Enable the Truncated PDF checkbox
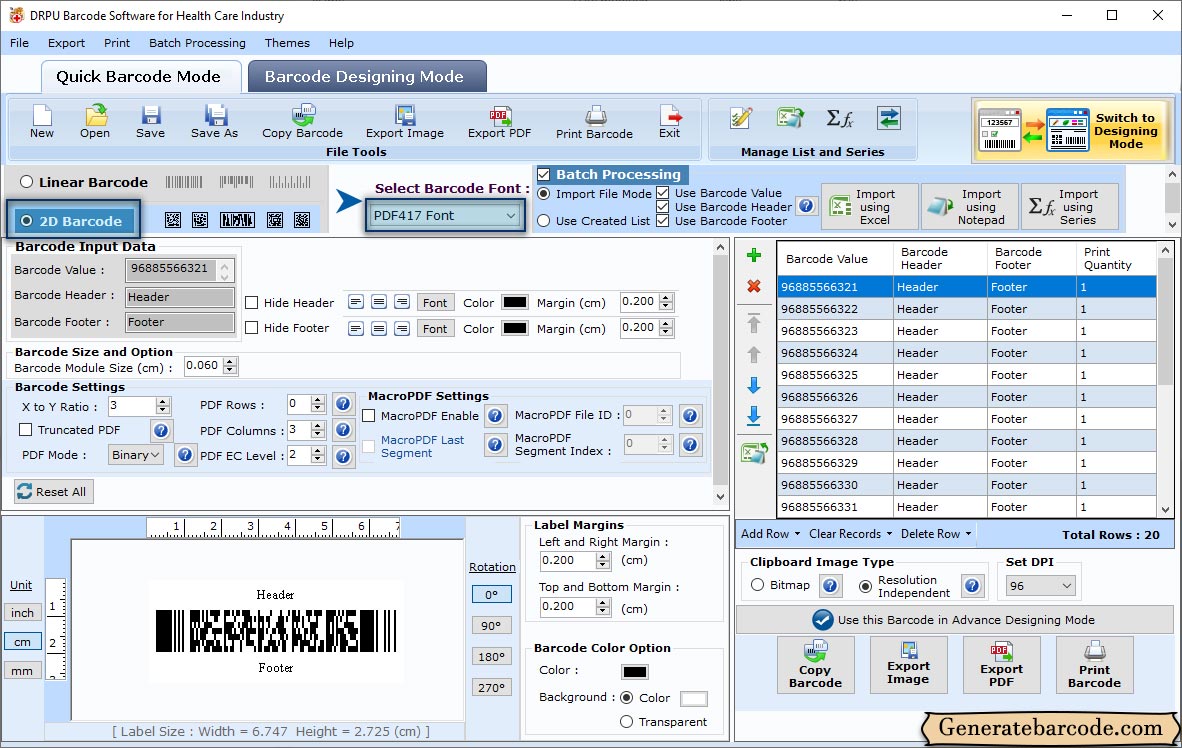 point(26,429)
